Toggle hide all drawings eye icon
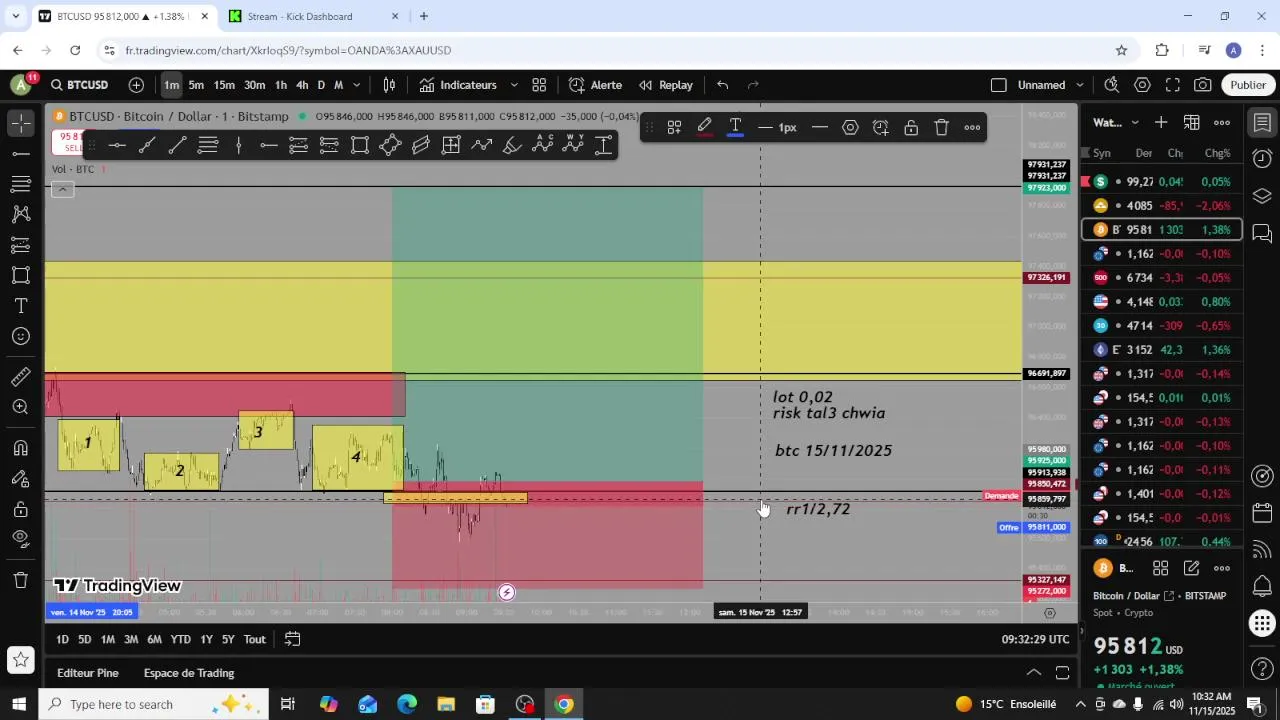This screenshot has width=1280, height=720. [21, 539]
